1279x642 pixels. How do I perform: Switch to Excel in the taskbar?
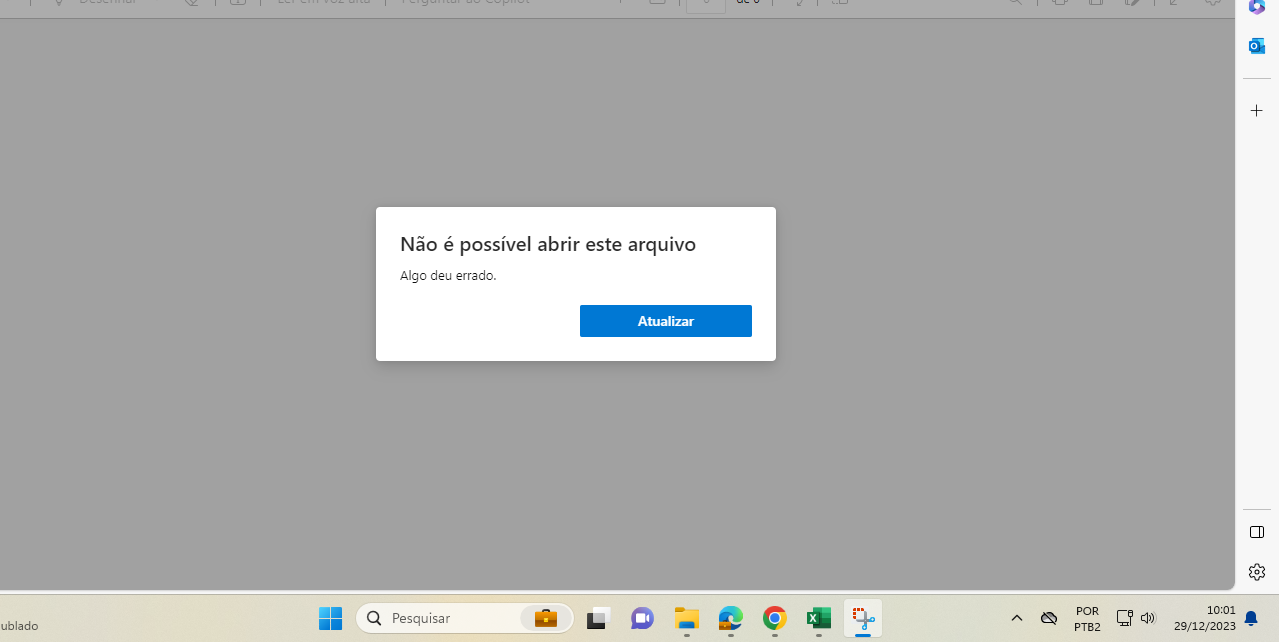(819, 618)
